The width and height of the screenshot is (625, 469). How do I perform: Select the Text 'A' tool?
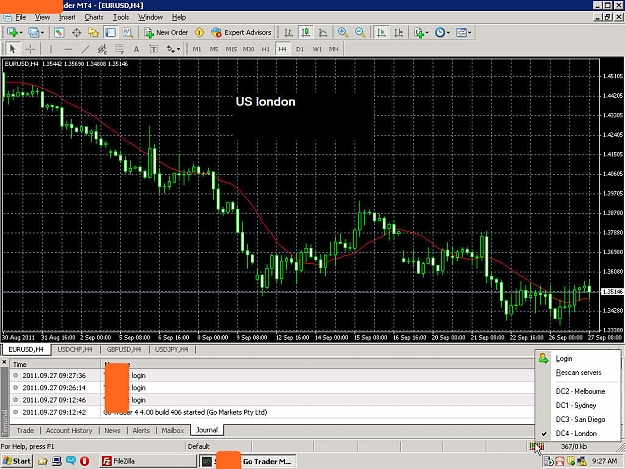(136, 49)
